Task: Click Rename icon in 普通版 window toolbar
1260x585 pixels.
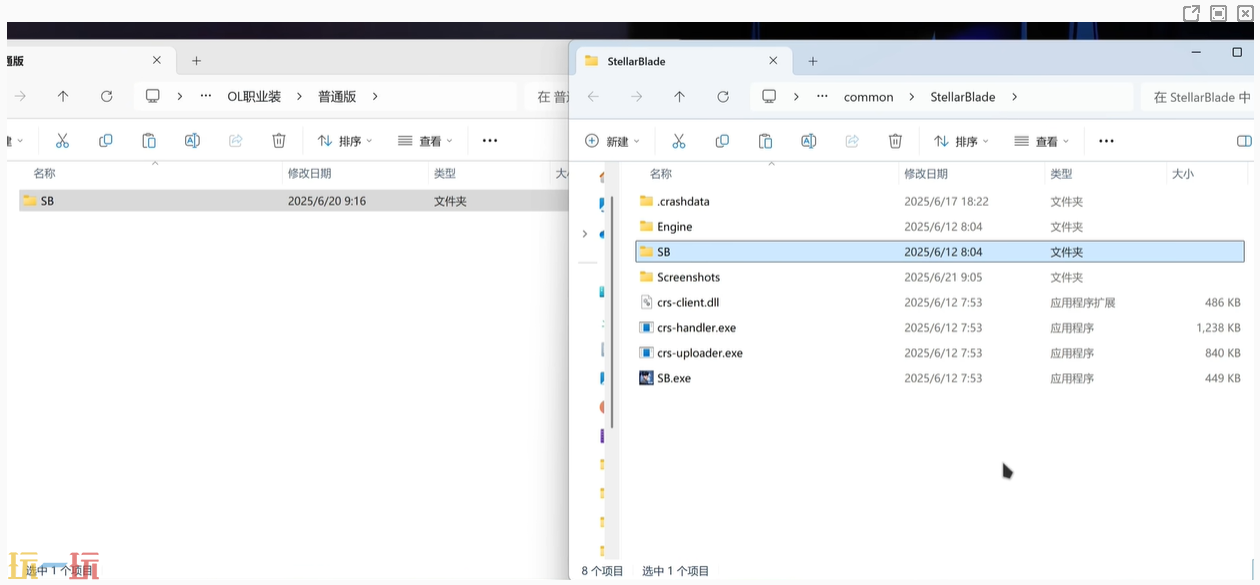Action: (x=192, y=141)
